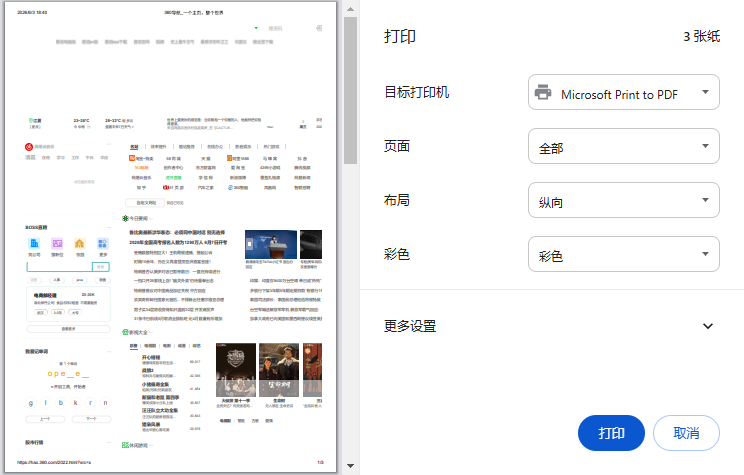
Task: Click the "3 张纸" sheet count text
Action: coord(701,37)
